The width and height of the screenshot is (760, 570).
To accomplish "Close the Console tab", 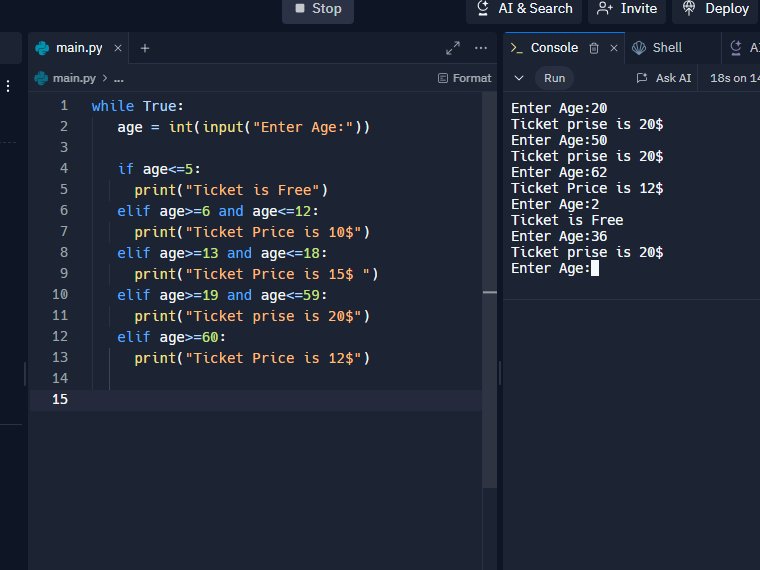I will coord(614,48).
